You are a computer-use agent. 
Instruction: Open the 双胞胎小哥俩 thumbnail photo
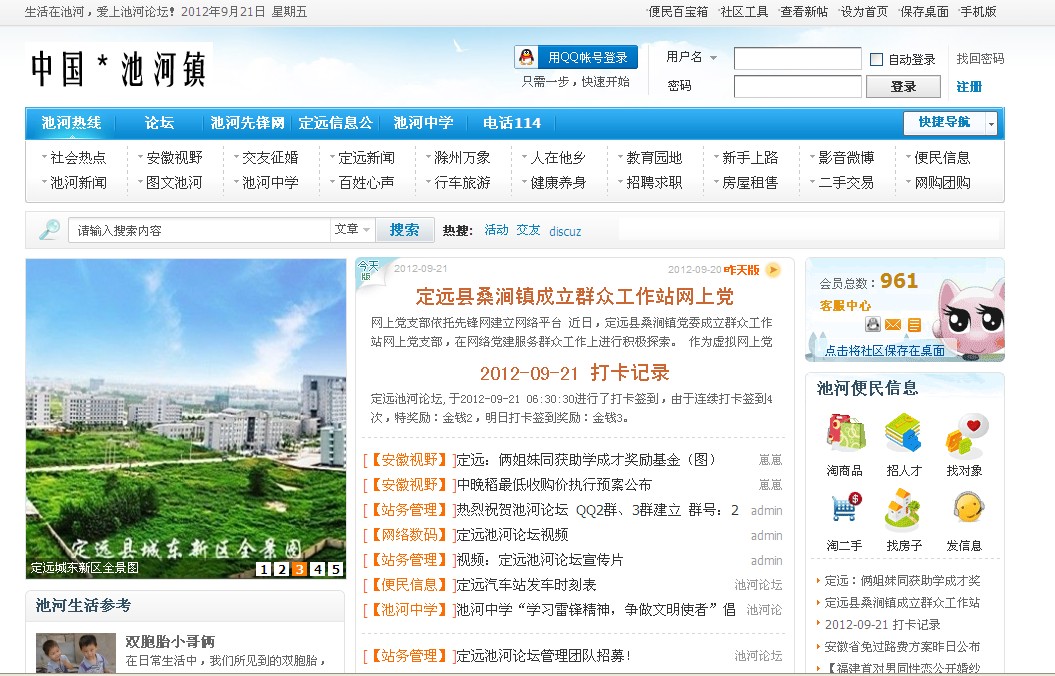click(76, 653)
